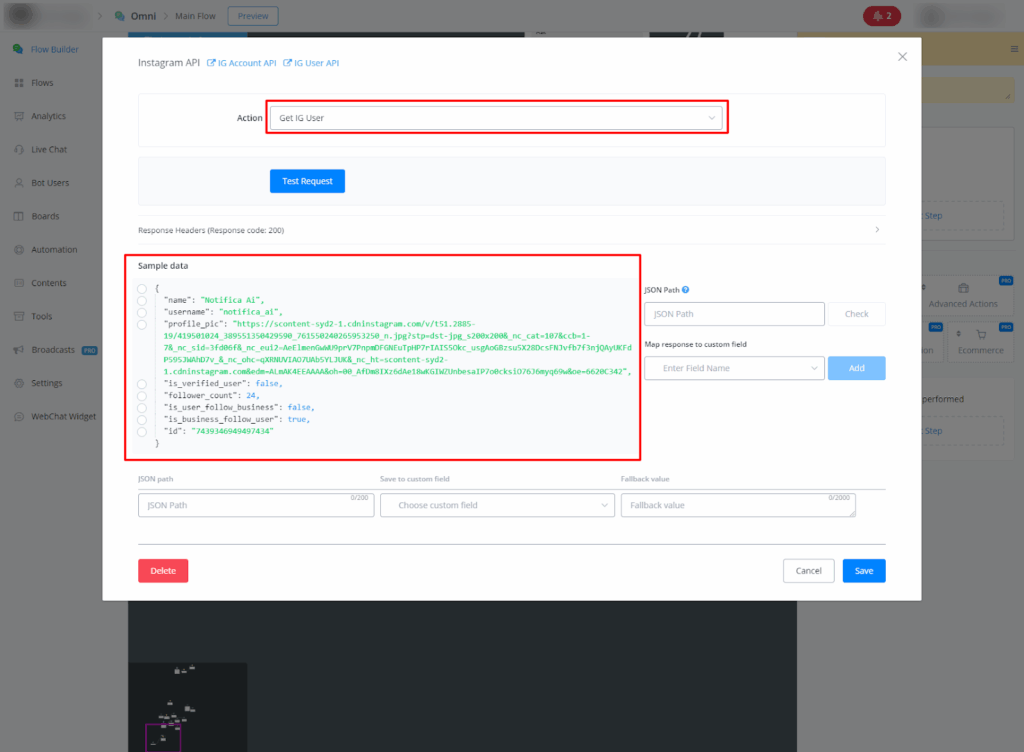Open Settings gear in sidebar

click(x=19, y=383)
